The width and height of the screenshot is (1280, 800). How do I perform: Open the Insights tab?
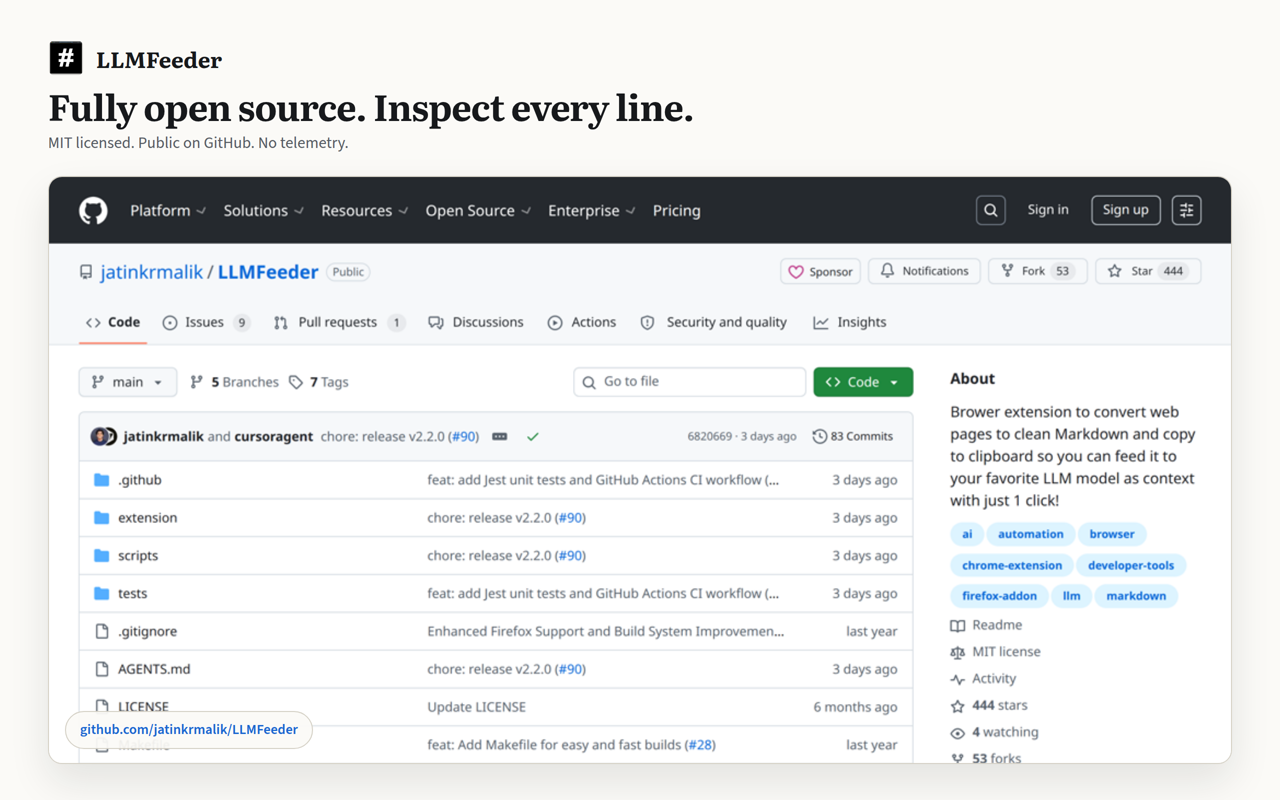850,322
